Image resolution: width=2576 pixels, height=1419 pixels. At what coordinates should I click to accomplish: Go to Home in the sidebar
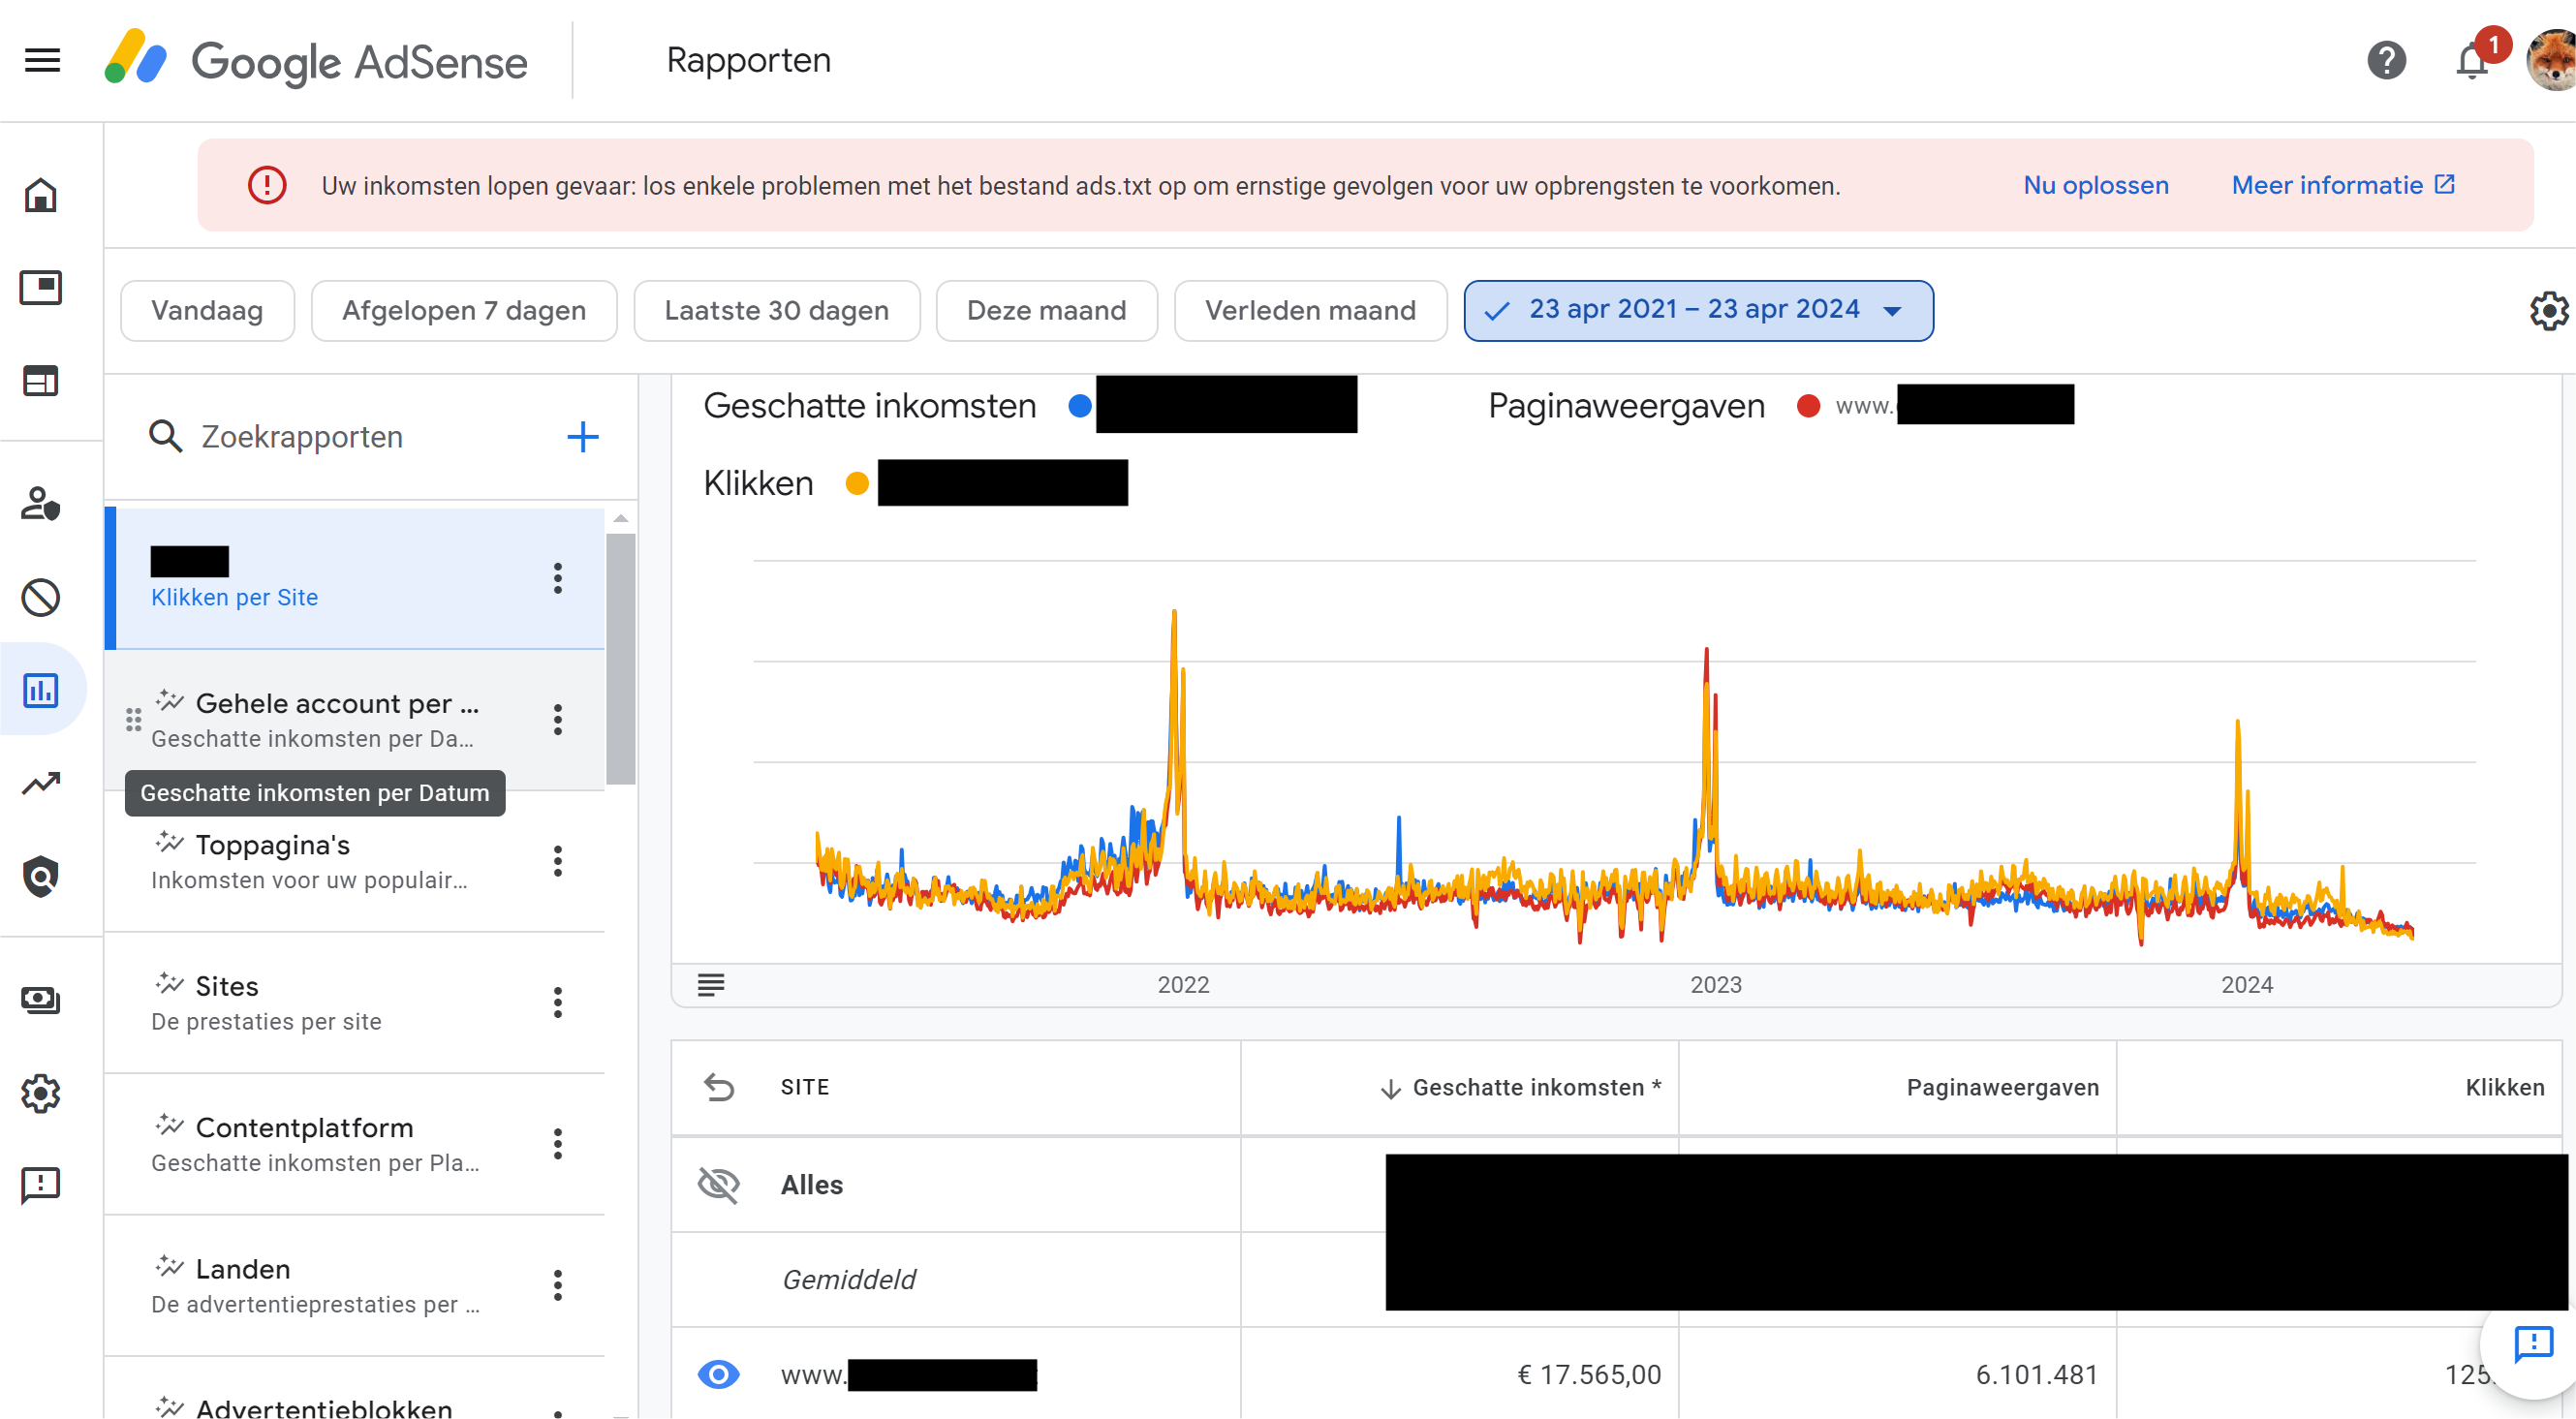coord(41,195)
